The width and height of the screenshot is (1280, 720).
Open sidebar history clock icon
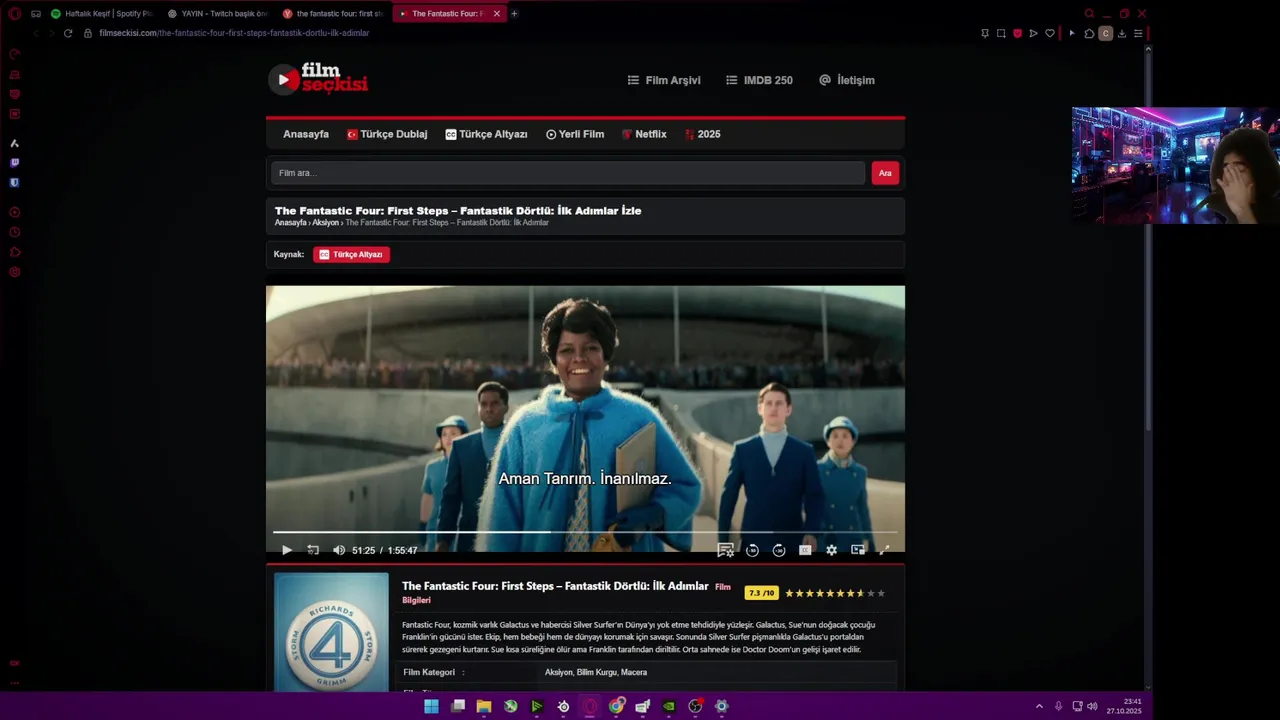coord(14,232)
